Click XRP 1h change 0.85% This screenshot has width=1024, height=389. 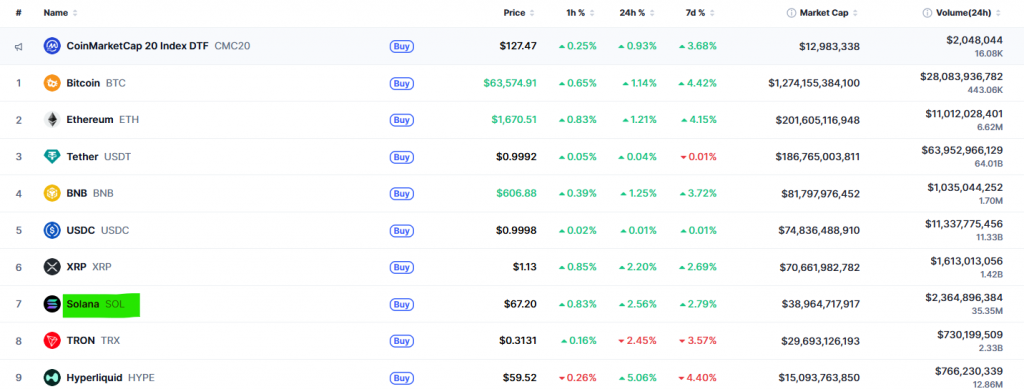point(577,267)
